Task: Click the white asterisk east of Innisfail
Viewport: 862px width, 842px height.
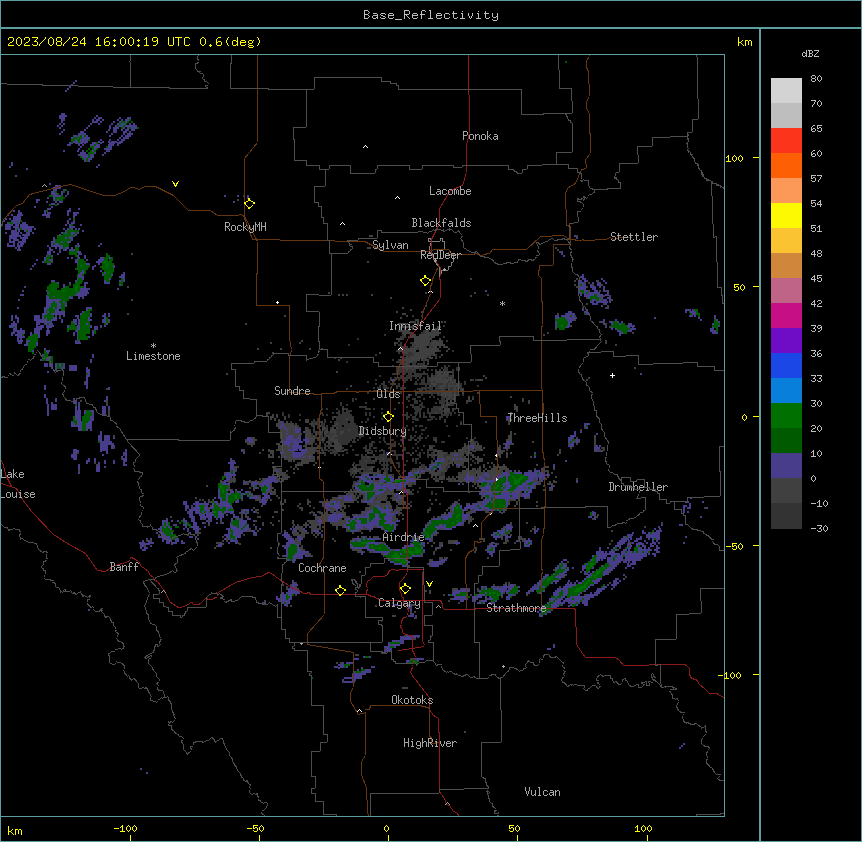Action: point(502,303)
